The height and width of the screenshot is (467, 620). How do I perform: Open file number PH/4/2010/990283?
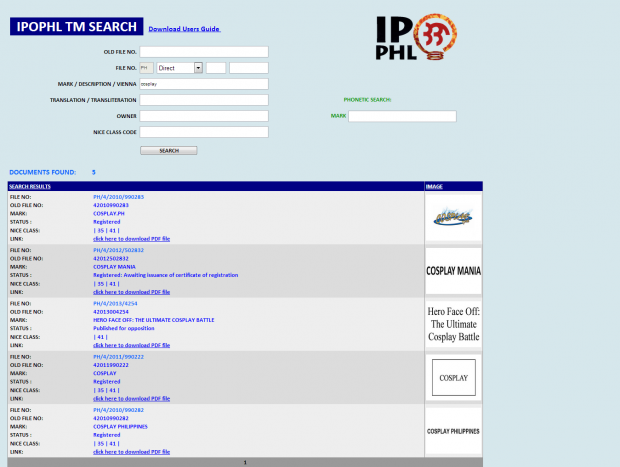118,197
